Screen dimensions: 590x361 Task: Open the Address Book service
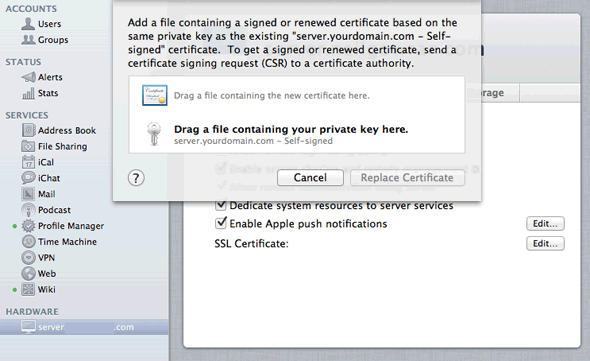pos(59,130)
